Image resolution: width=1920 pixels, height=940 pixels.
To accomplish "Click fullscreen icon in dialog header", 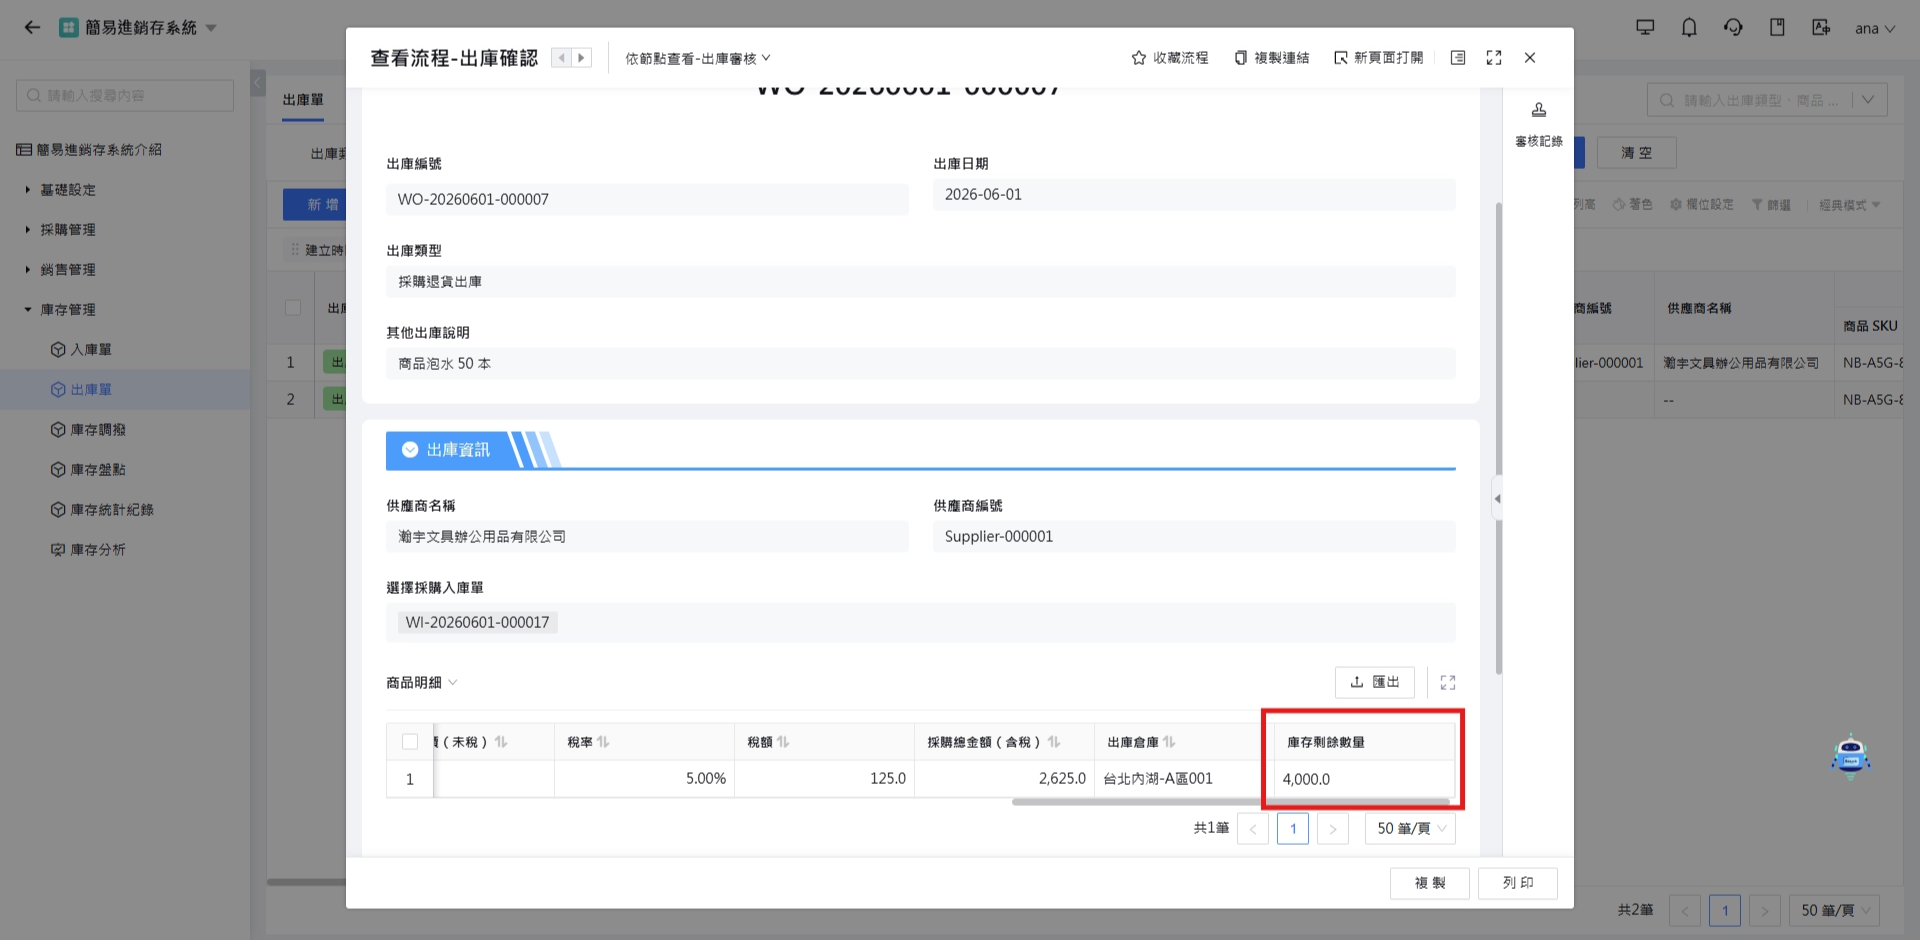I will click(1494, 58).
